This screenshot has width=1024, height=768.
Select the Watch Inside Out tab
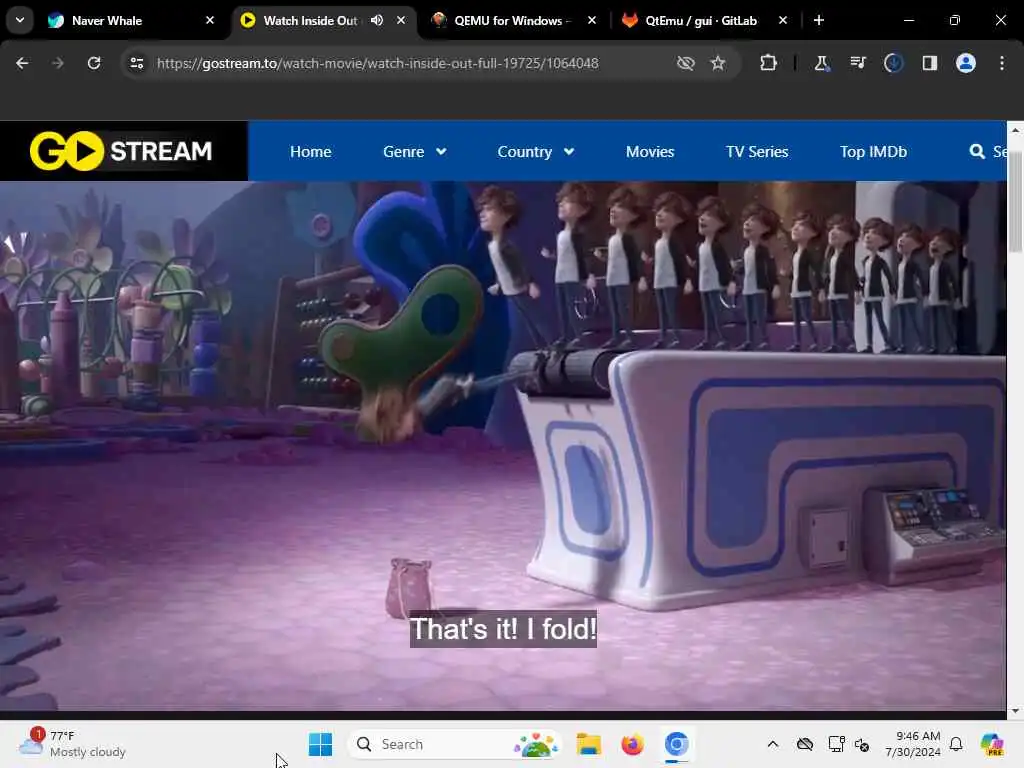tap(323, 21)
